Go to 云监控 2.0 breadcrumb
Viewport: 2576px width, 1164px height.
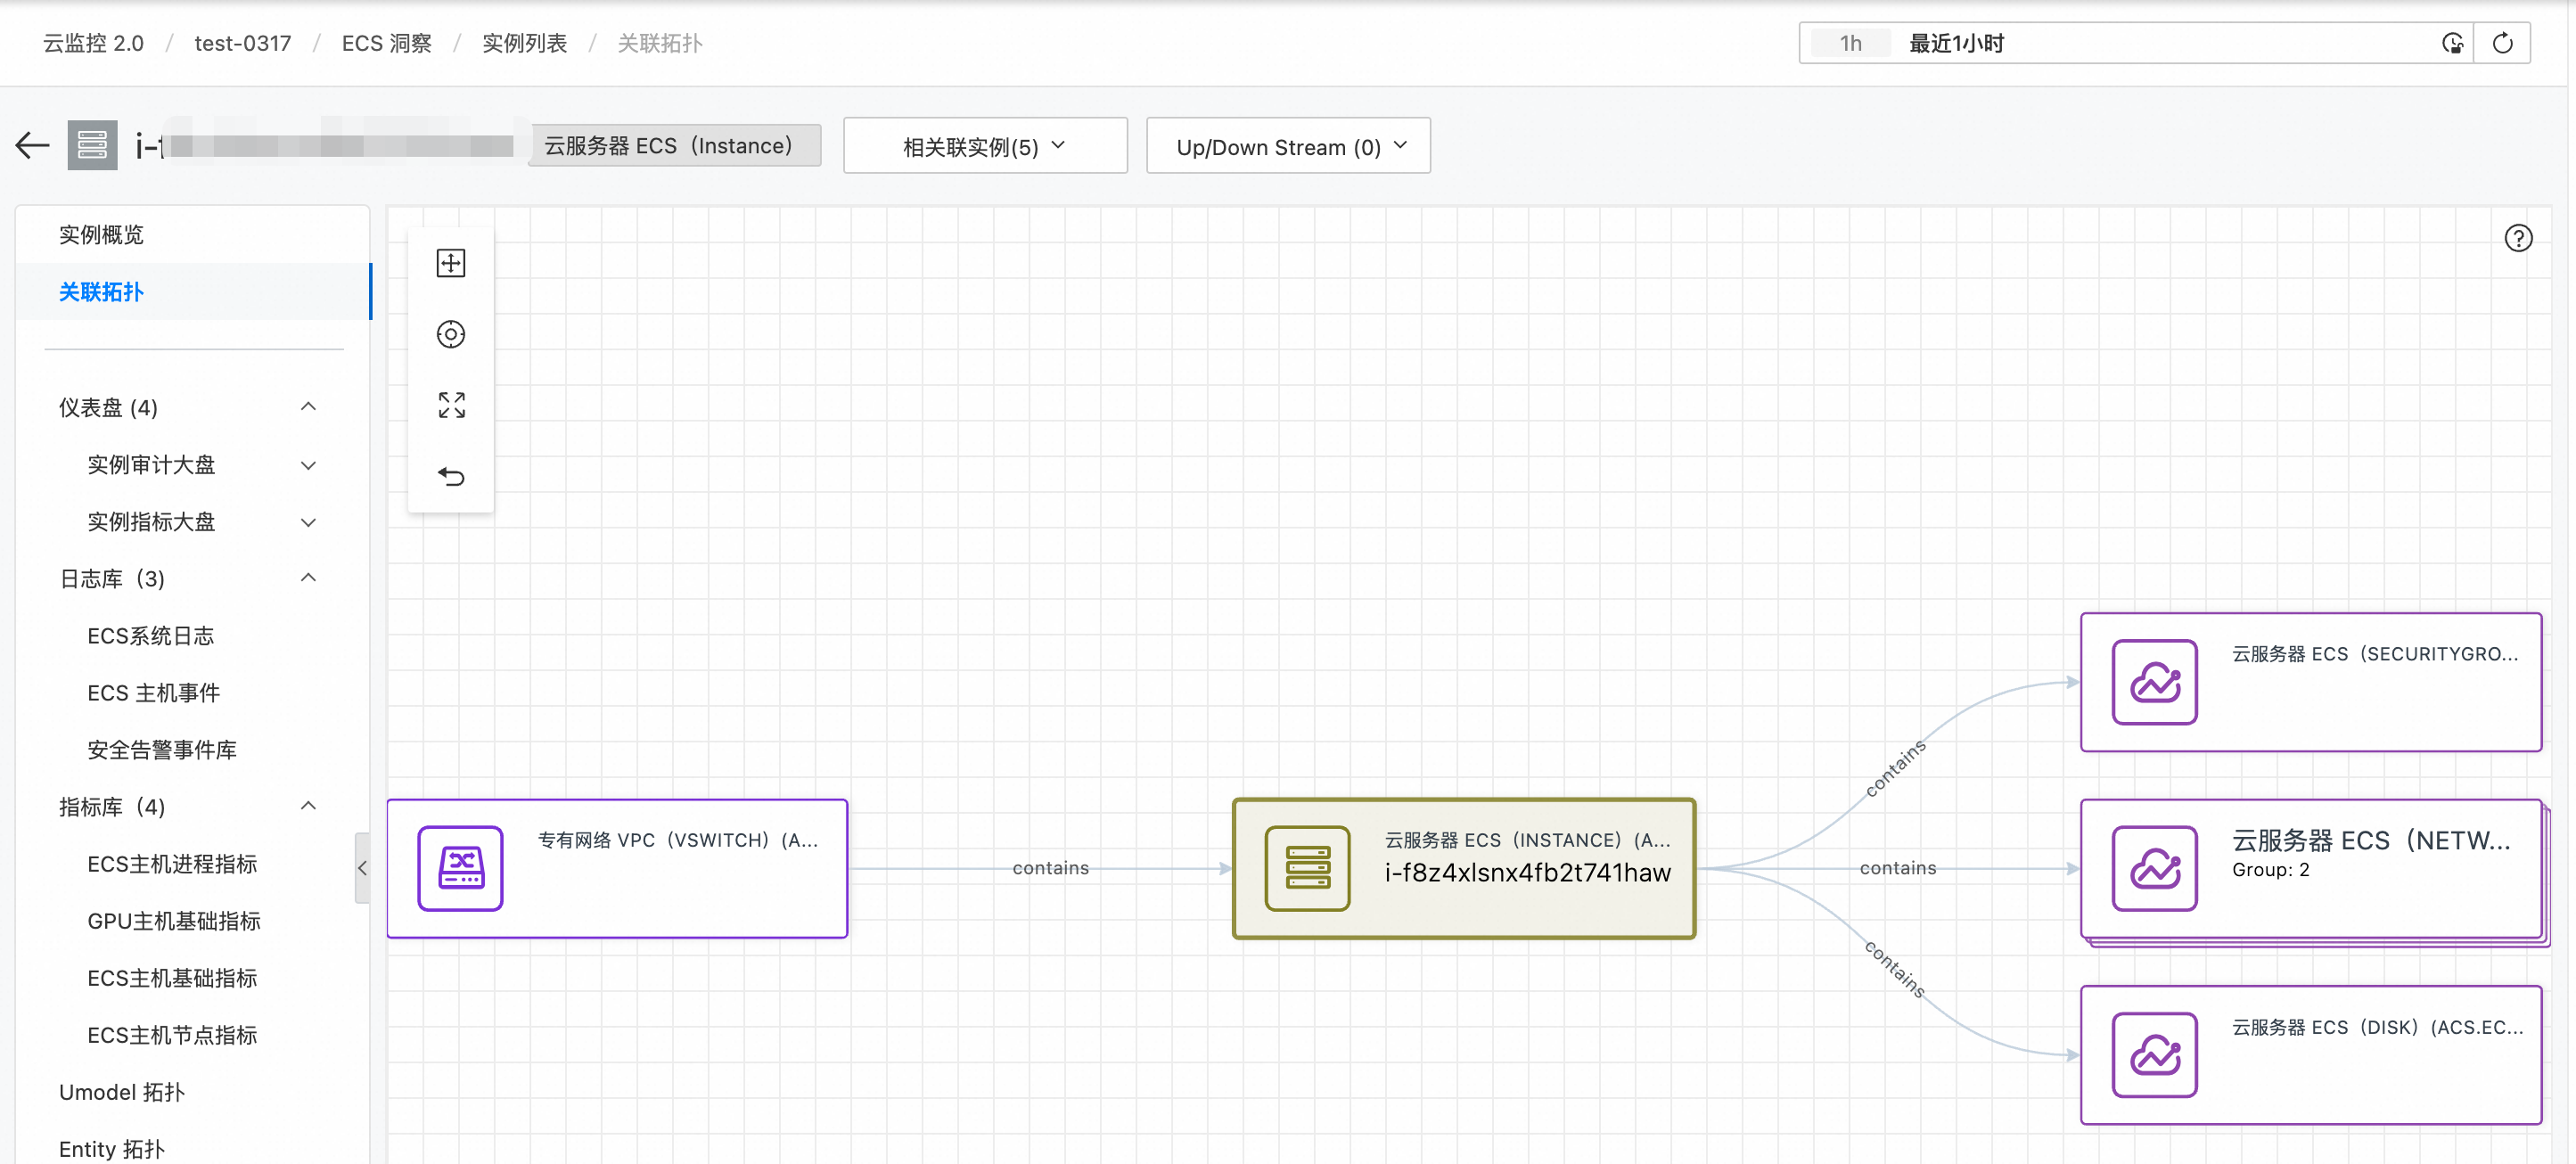93,43
